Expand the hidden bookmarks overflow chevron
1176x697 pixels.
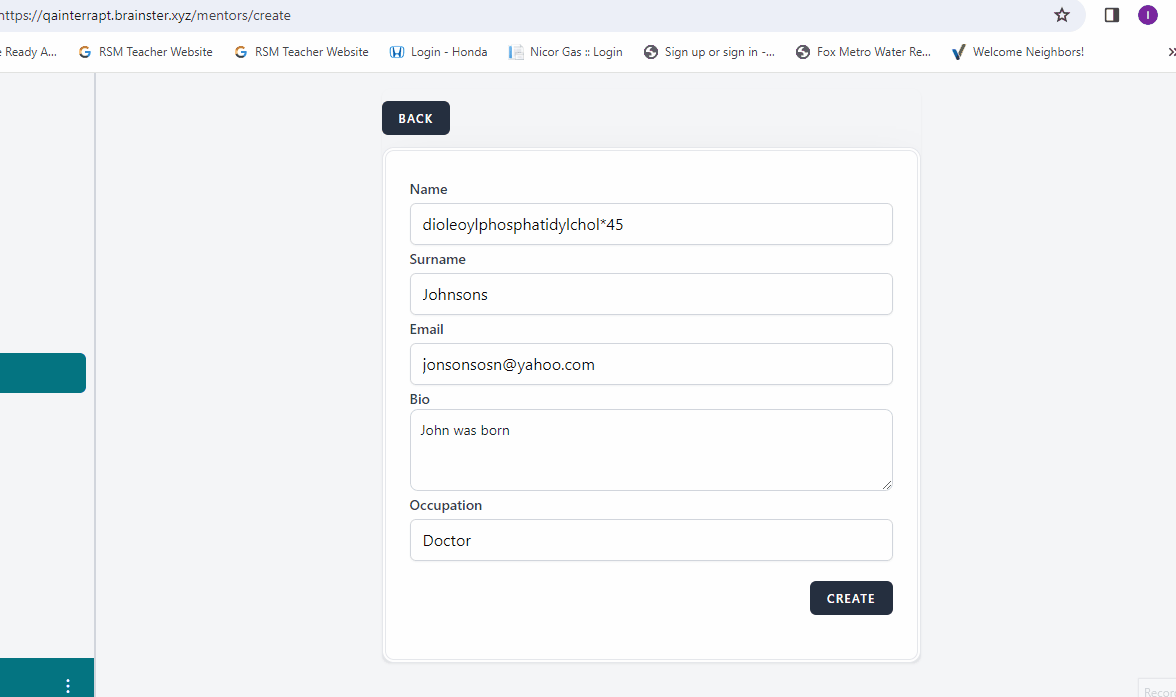1170,52
